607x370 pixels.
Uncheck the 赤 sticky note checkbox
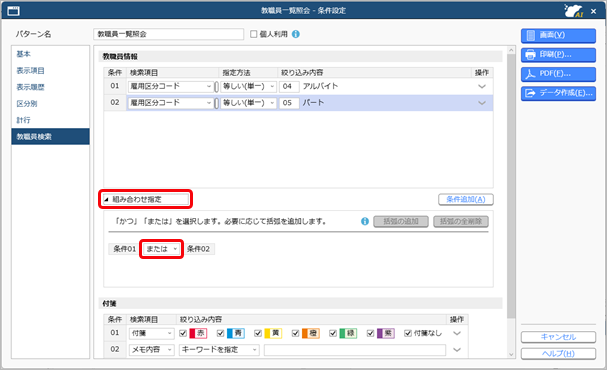click(183, 333)
